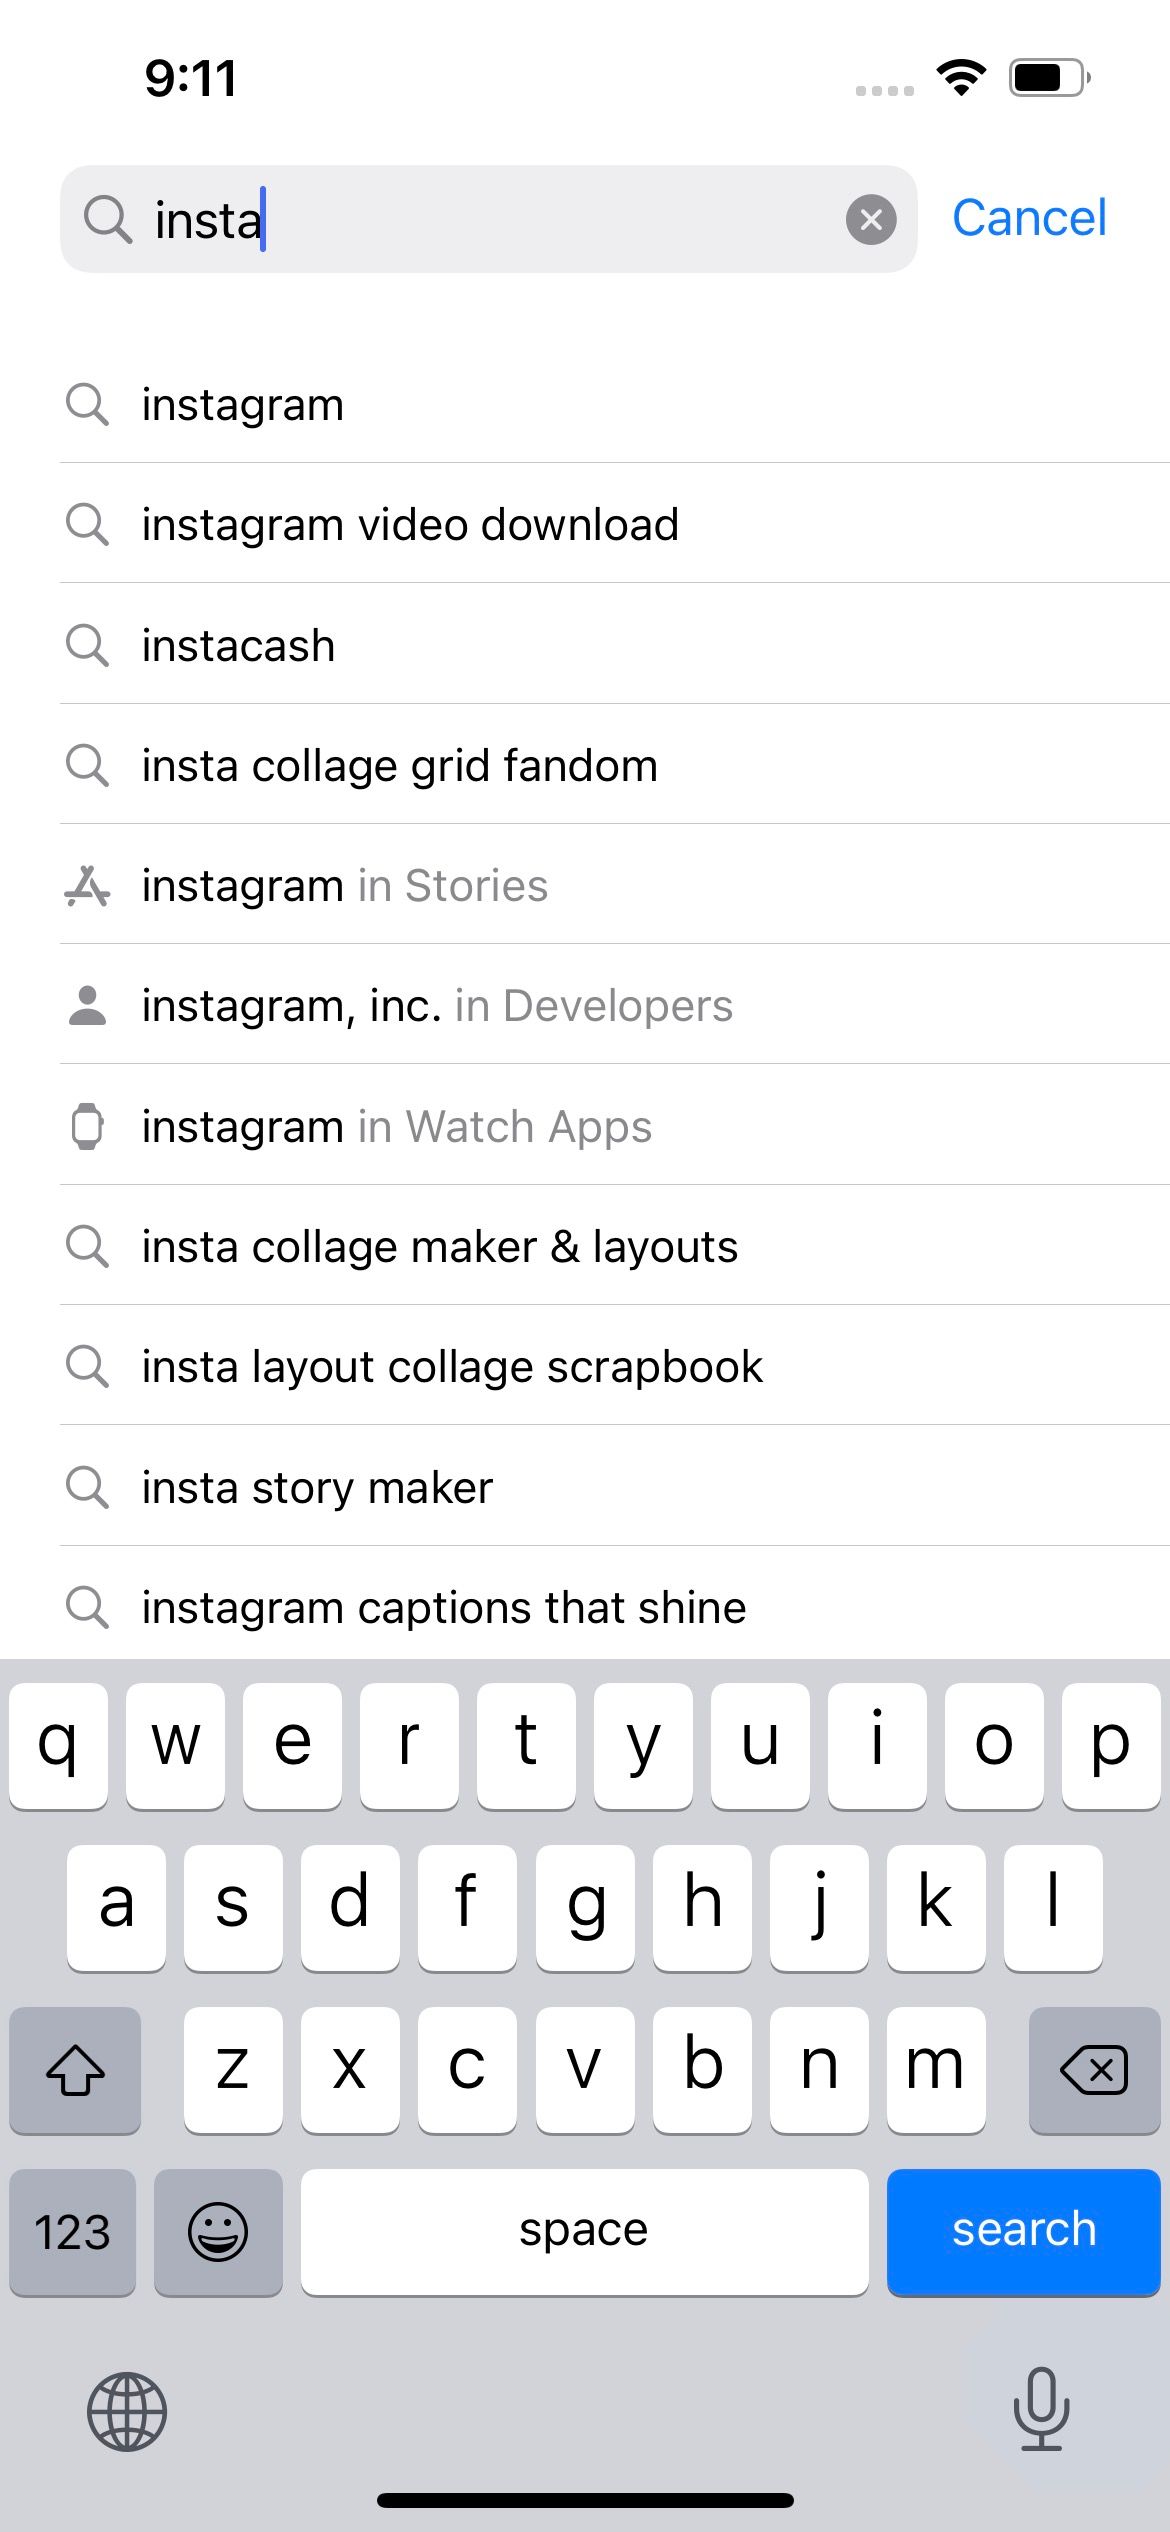Choose the instacash suggestion
This screenshot has width=1170, height=2532.
pyautogui.click(x=615, y=645)
